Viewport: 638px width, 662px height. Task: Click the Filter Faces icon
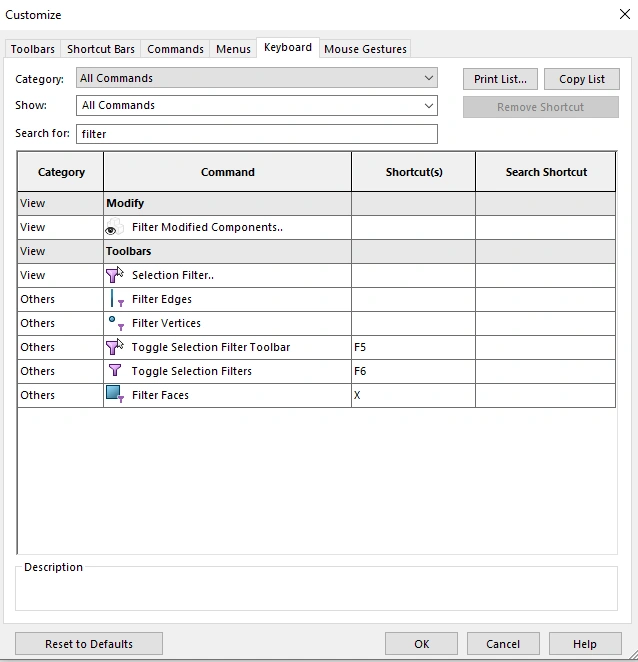click(115, 394)
